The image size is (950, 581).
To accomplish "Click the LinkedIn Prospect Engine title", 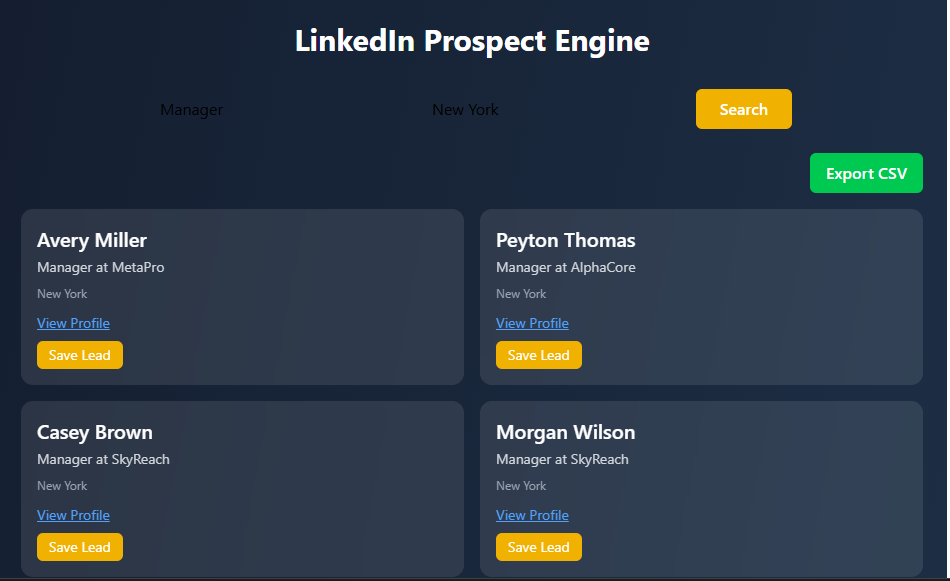I will pyautogui.click(x=472, y=41).
